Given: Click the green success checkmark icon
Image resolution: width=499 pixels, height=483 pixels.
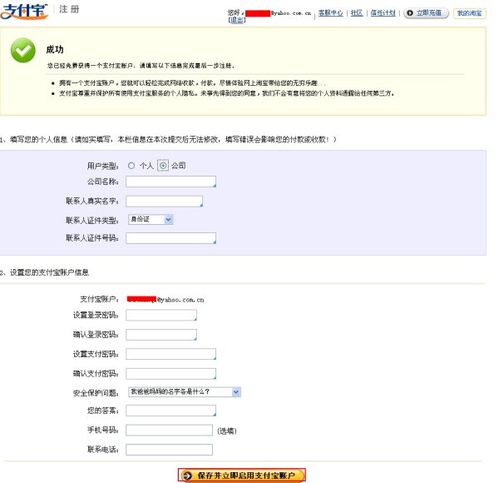Looking at the screenshot, I should click(23, 50).
